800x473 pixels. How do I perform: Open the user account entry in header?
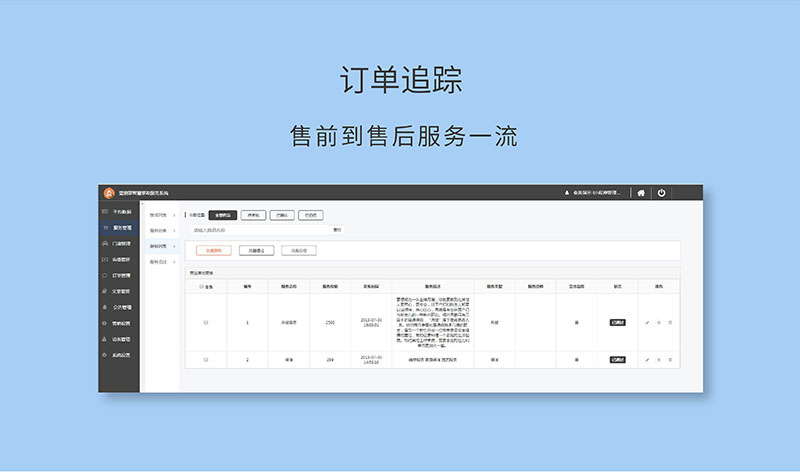[592, 193]
